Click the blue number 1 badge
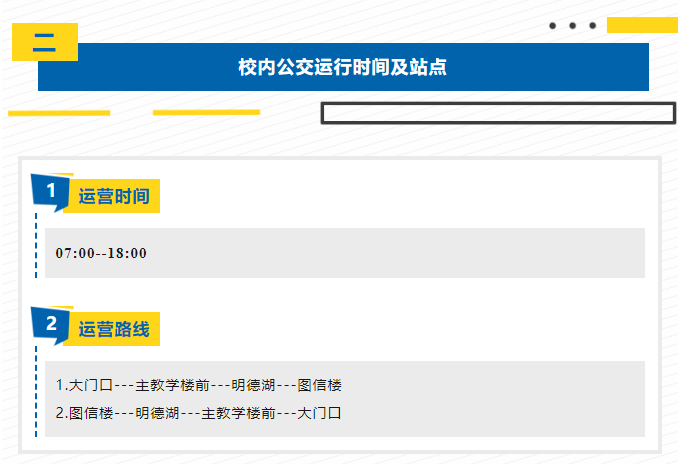Viewport: 678px width, 464px height. click(x=49, y=190)
